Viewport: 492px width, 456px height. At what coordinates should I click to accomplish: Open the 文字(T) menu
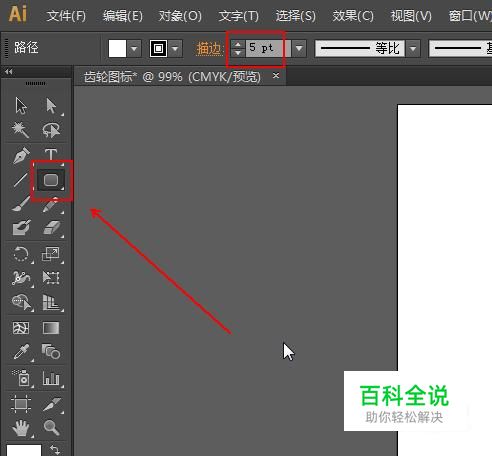[x=238, y=16]
